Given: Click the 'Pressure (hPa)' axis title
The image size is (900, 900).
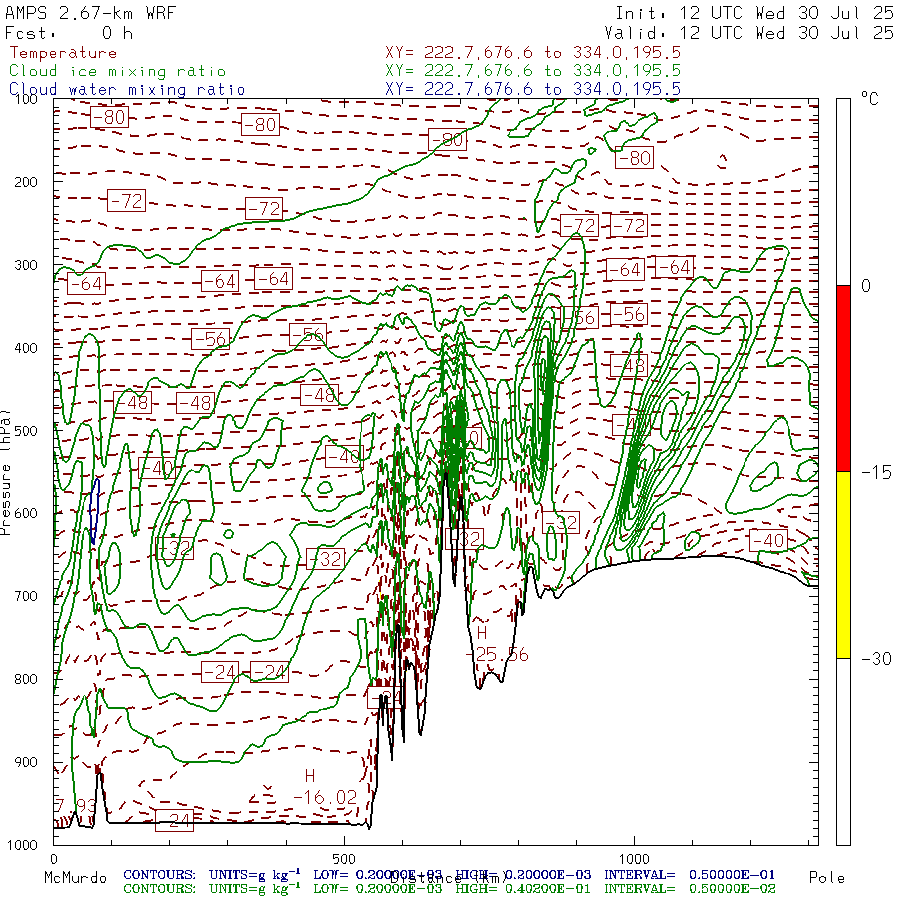Looking at the screenshot, I should [5, 472].
